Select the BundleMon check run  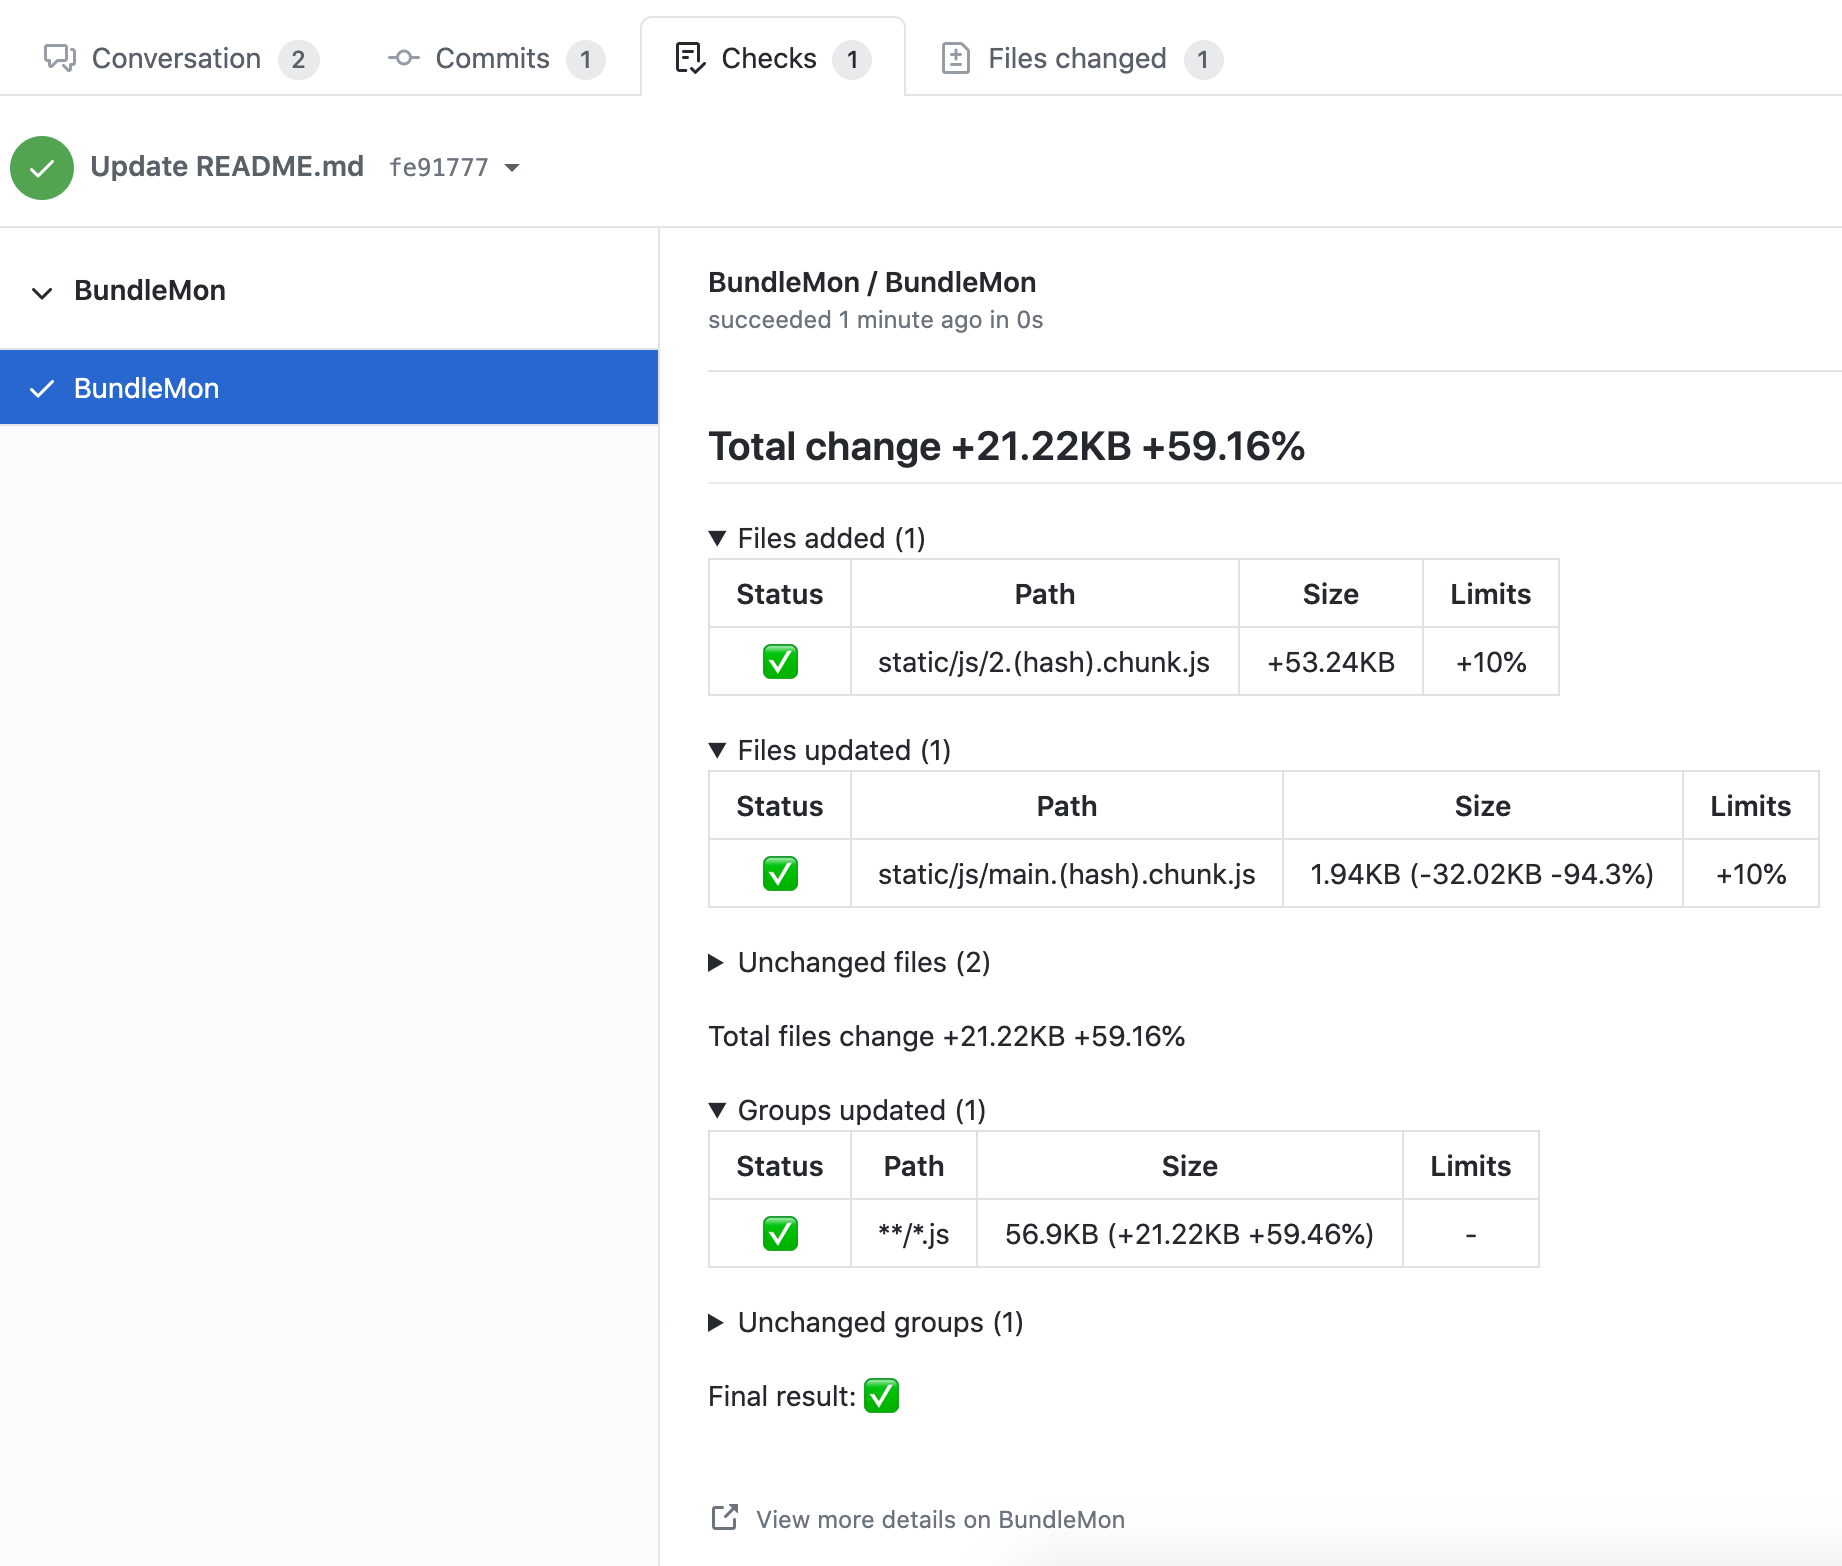click(x=329, y=388)
